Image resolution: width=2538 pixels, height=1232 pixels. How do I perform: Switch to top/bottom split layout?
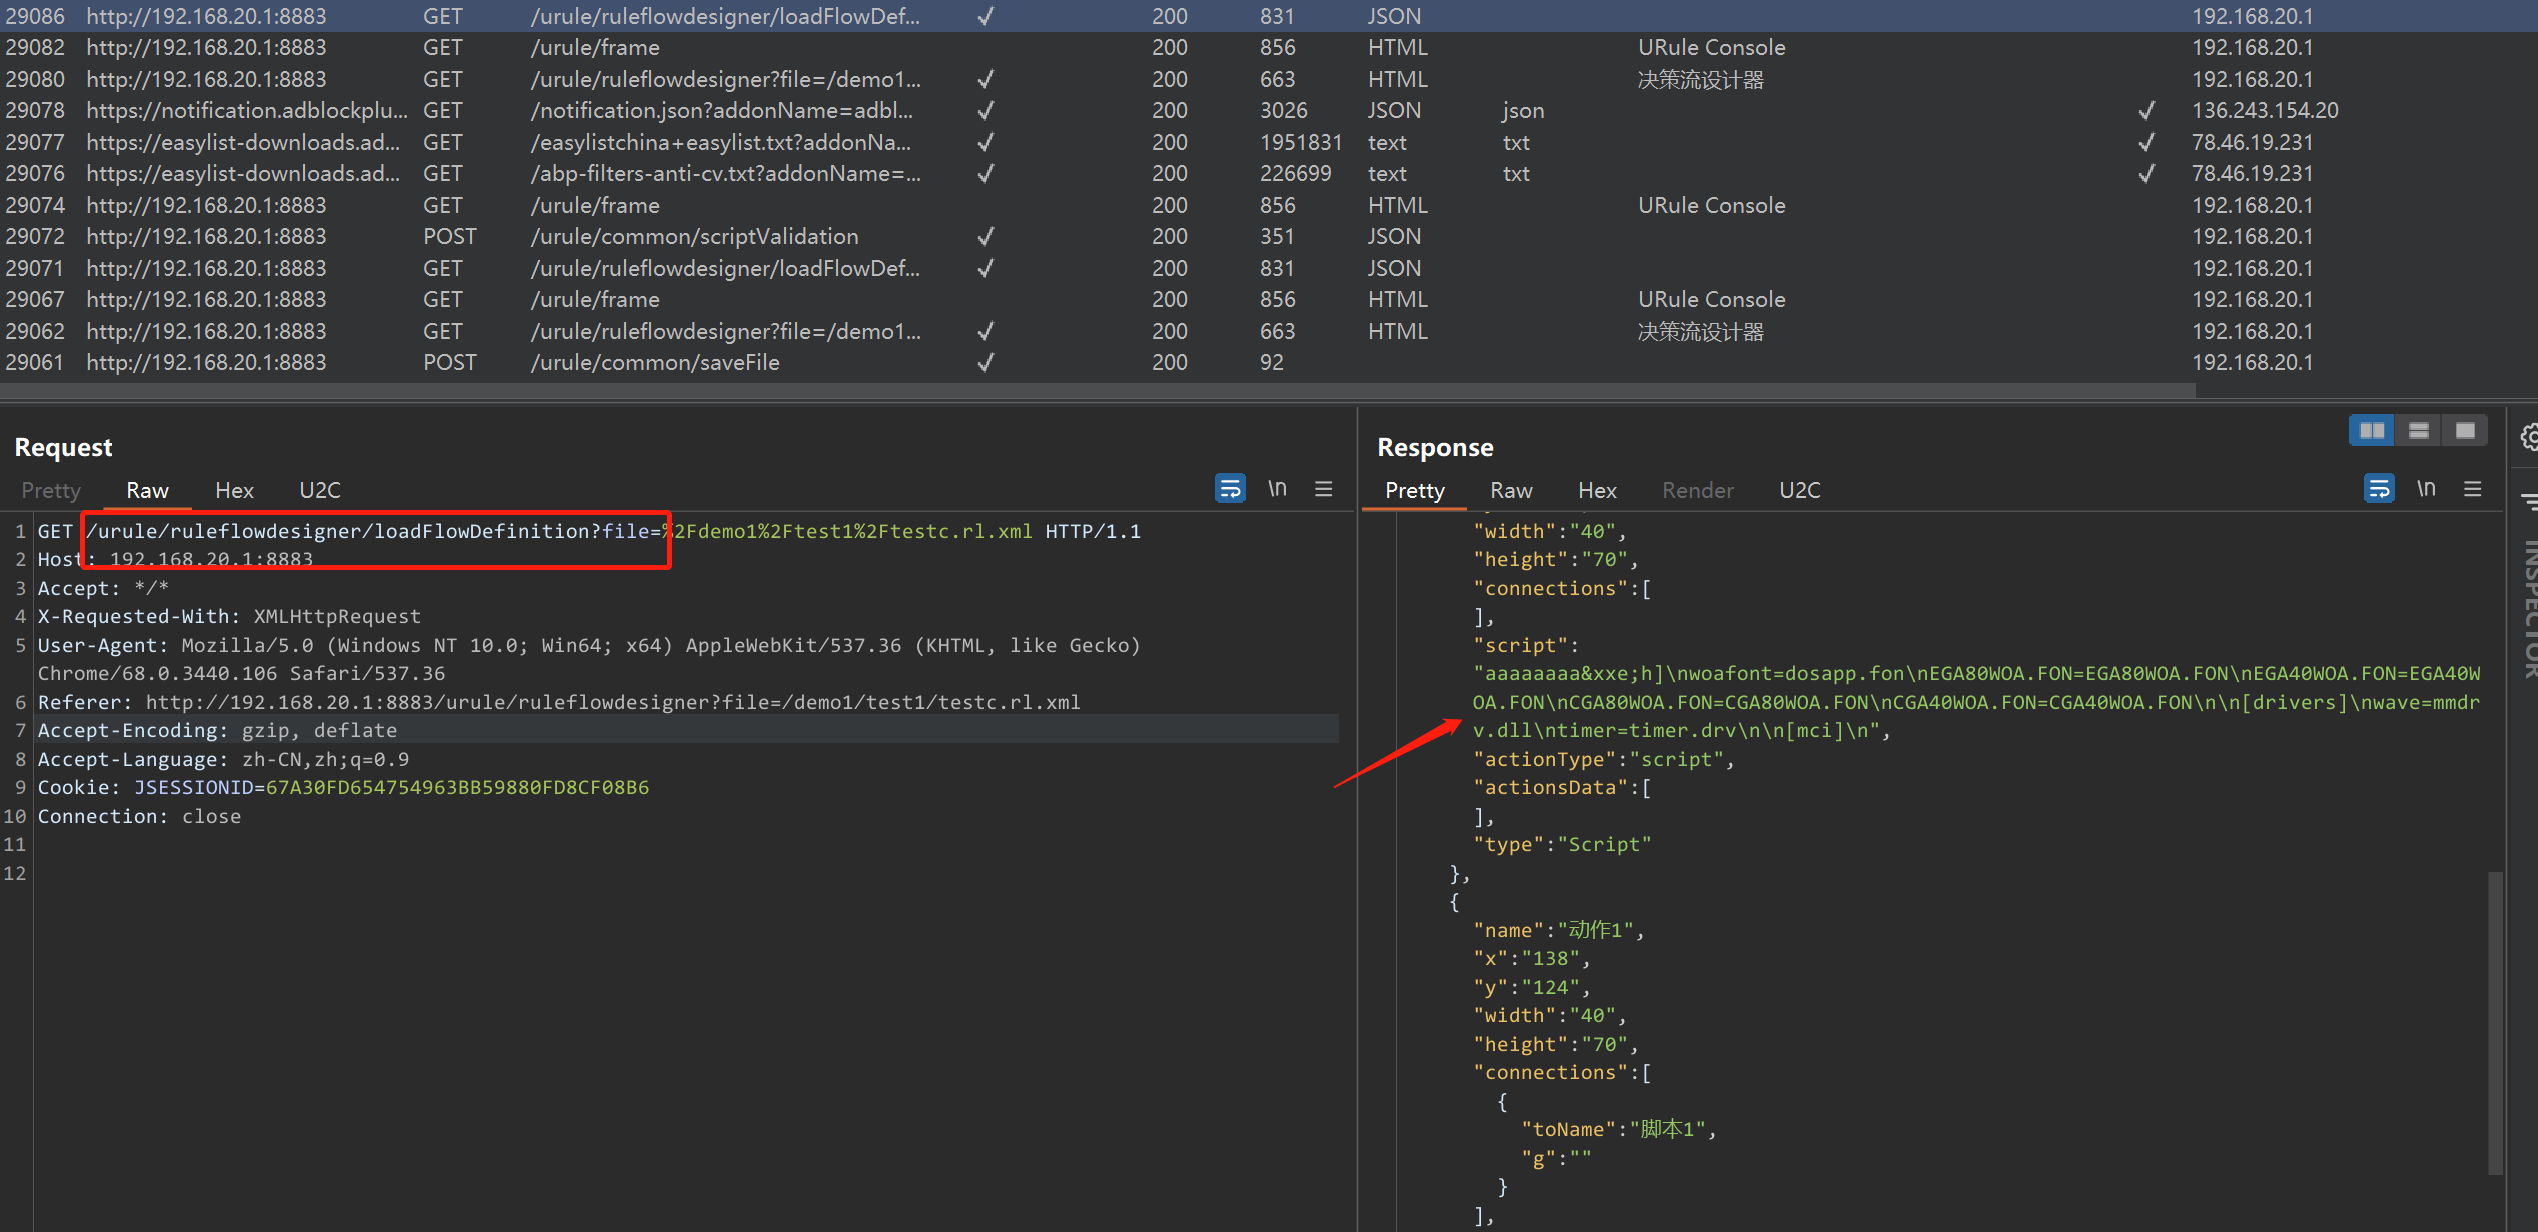pos(2418,431)
